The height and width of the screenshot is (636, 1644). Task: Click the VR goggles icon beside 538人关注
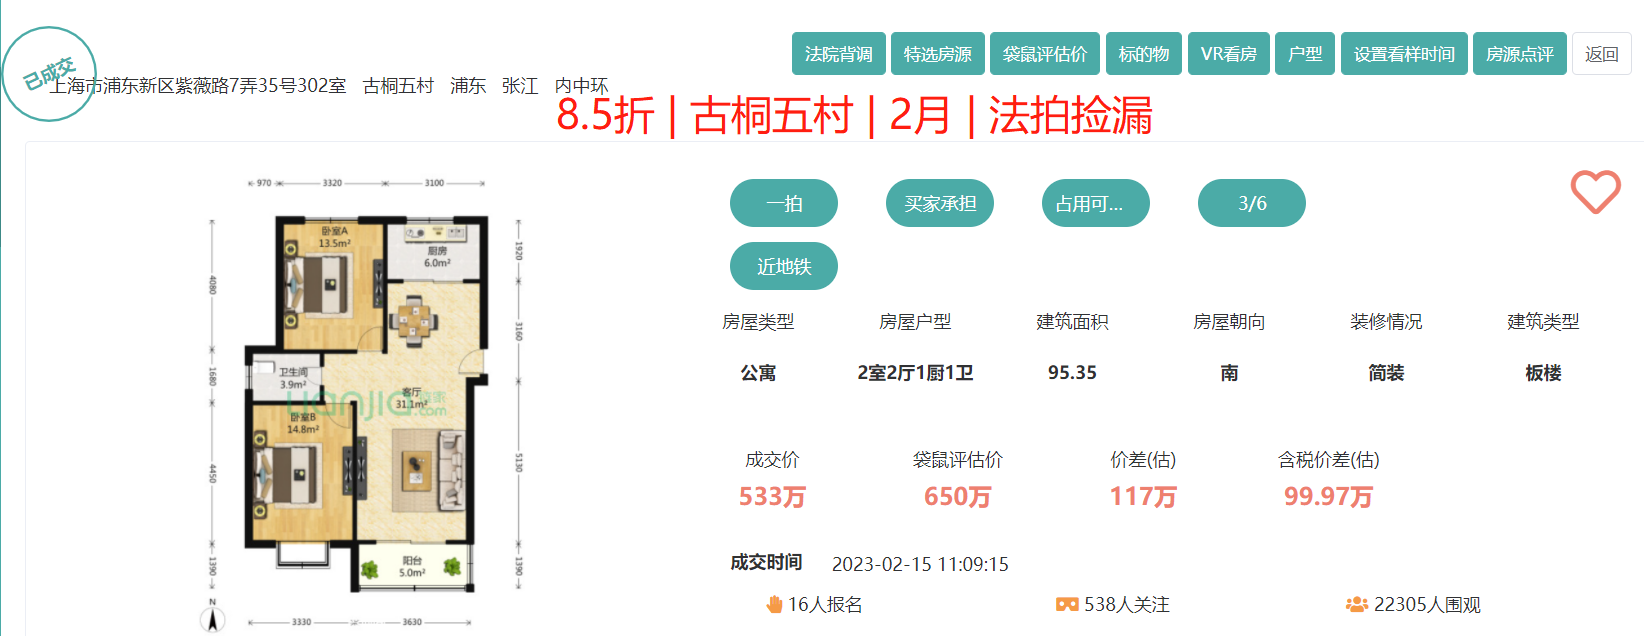(1067, 605)
